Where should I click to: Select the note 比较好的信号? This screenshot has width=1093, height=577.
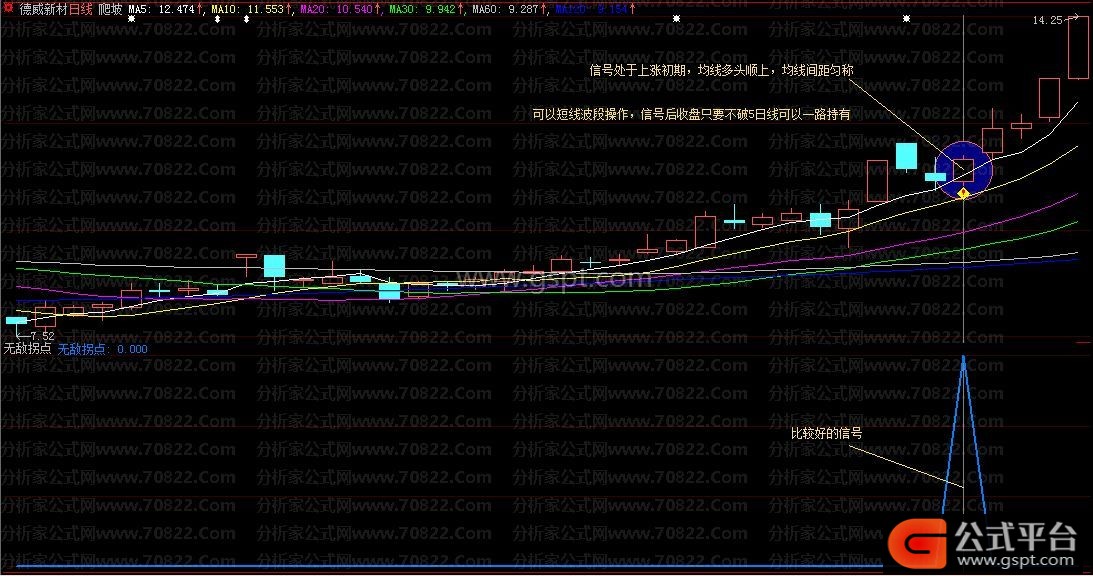(x=826, y=433)
